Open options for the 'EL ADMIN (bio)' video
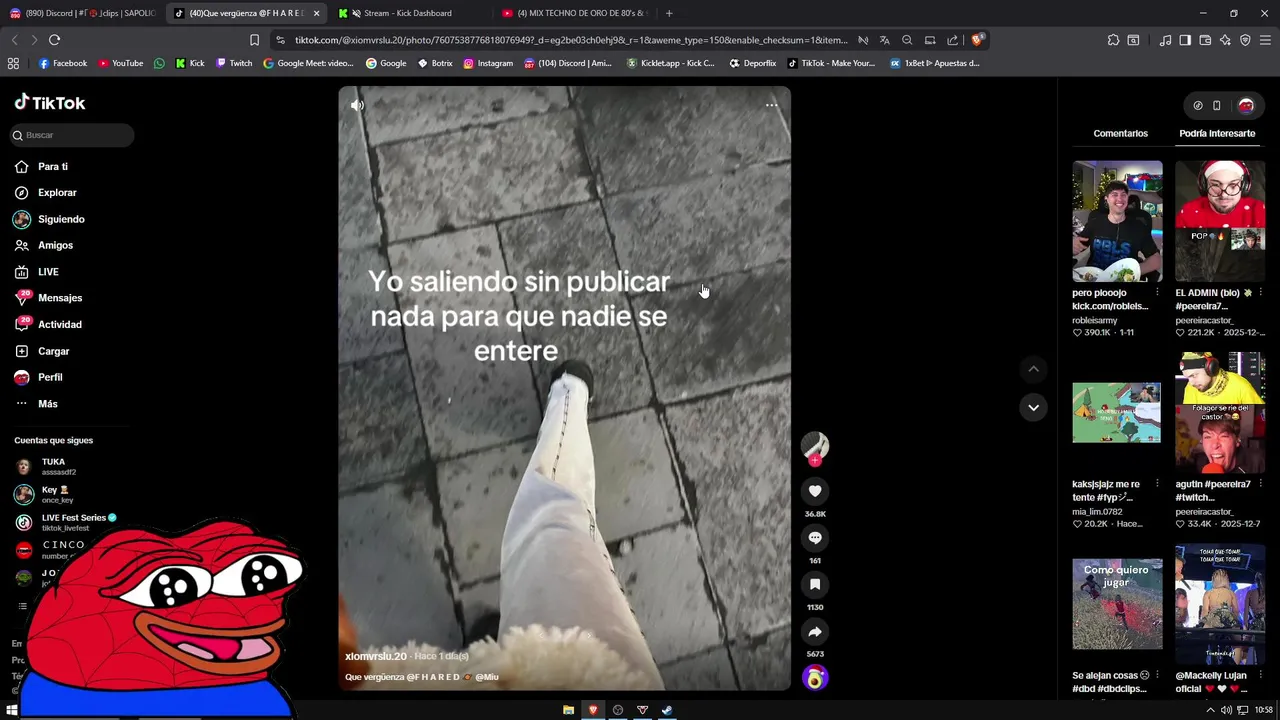 (1260, 293)
